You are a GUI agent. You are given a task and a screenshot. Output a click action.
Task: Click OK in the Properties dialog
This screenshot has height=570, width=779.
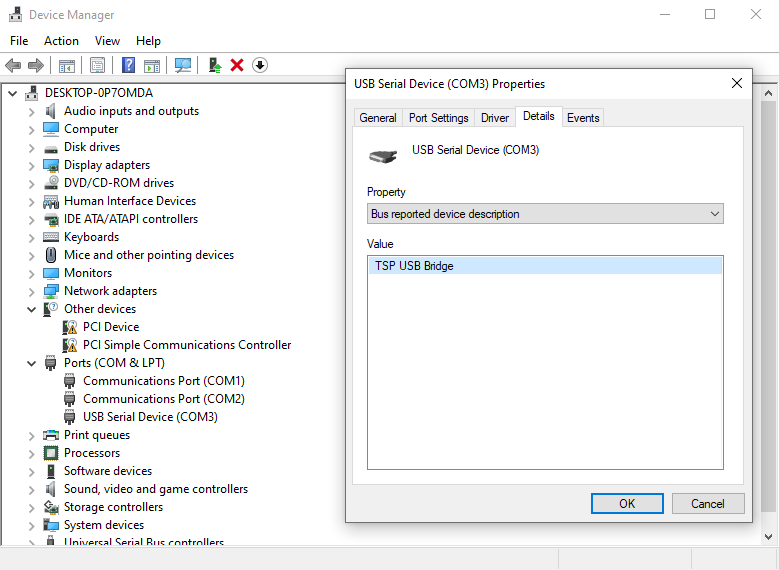627,503
